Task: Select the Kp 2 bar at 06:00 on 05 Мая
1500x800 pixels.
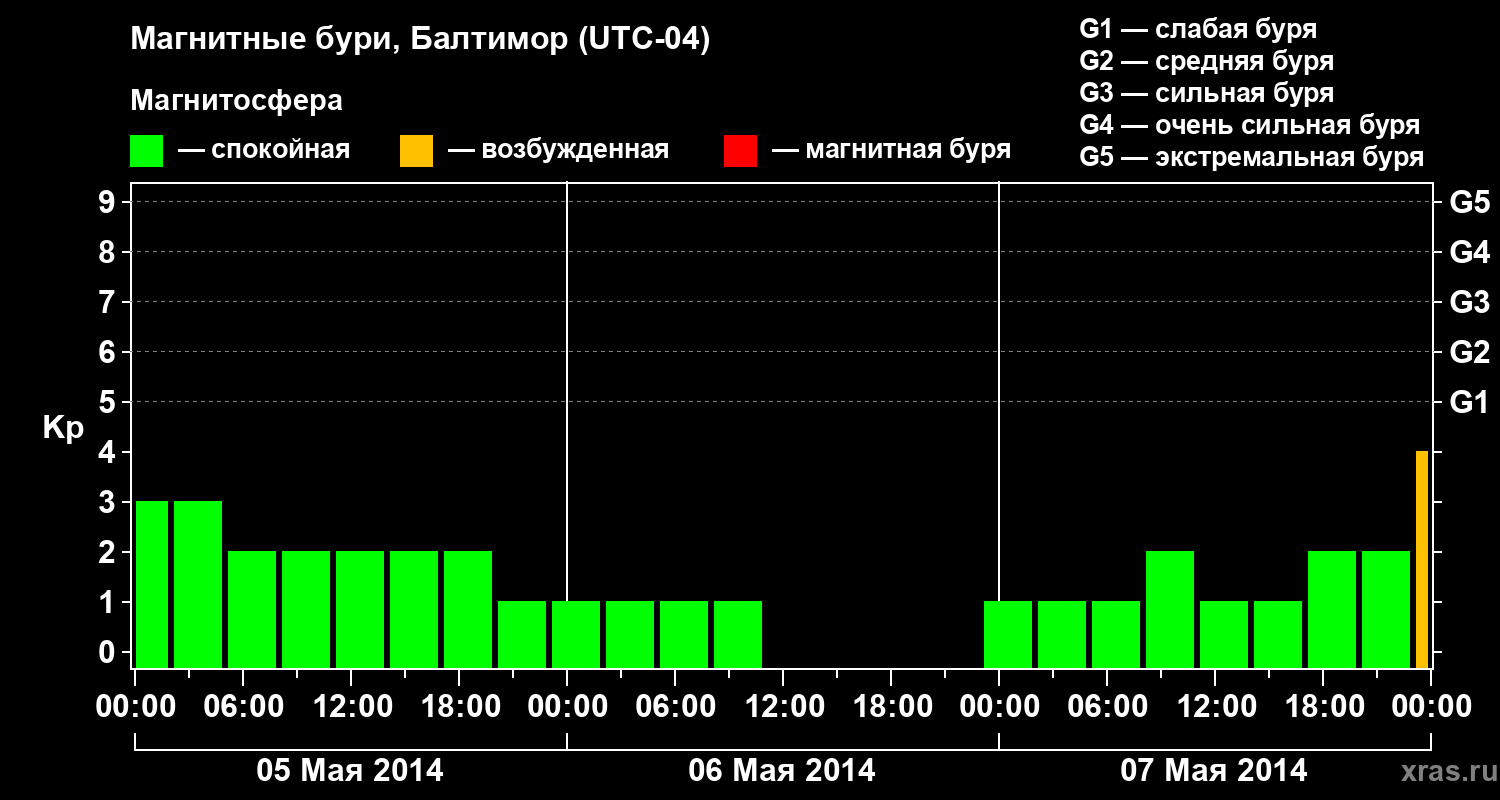Action: [x=252, y=609]
